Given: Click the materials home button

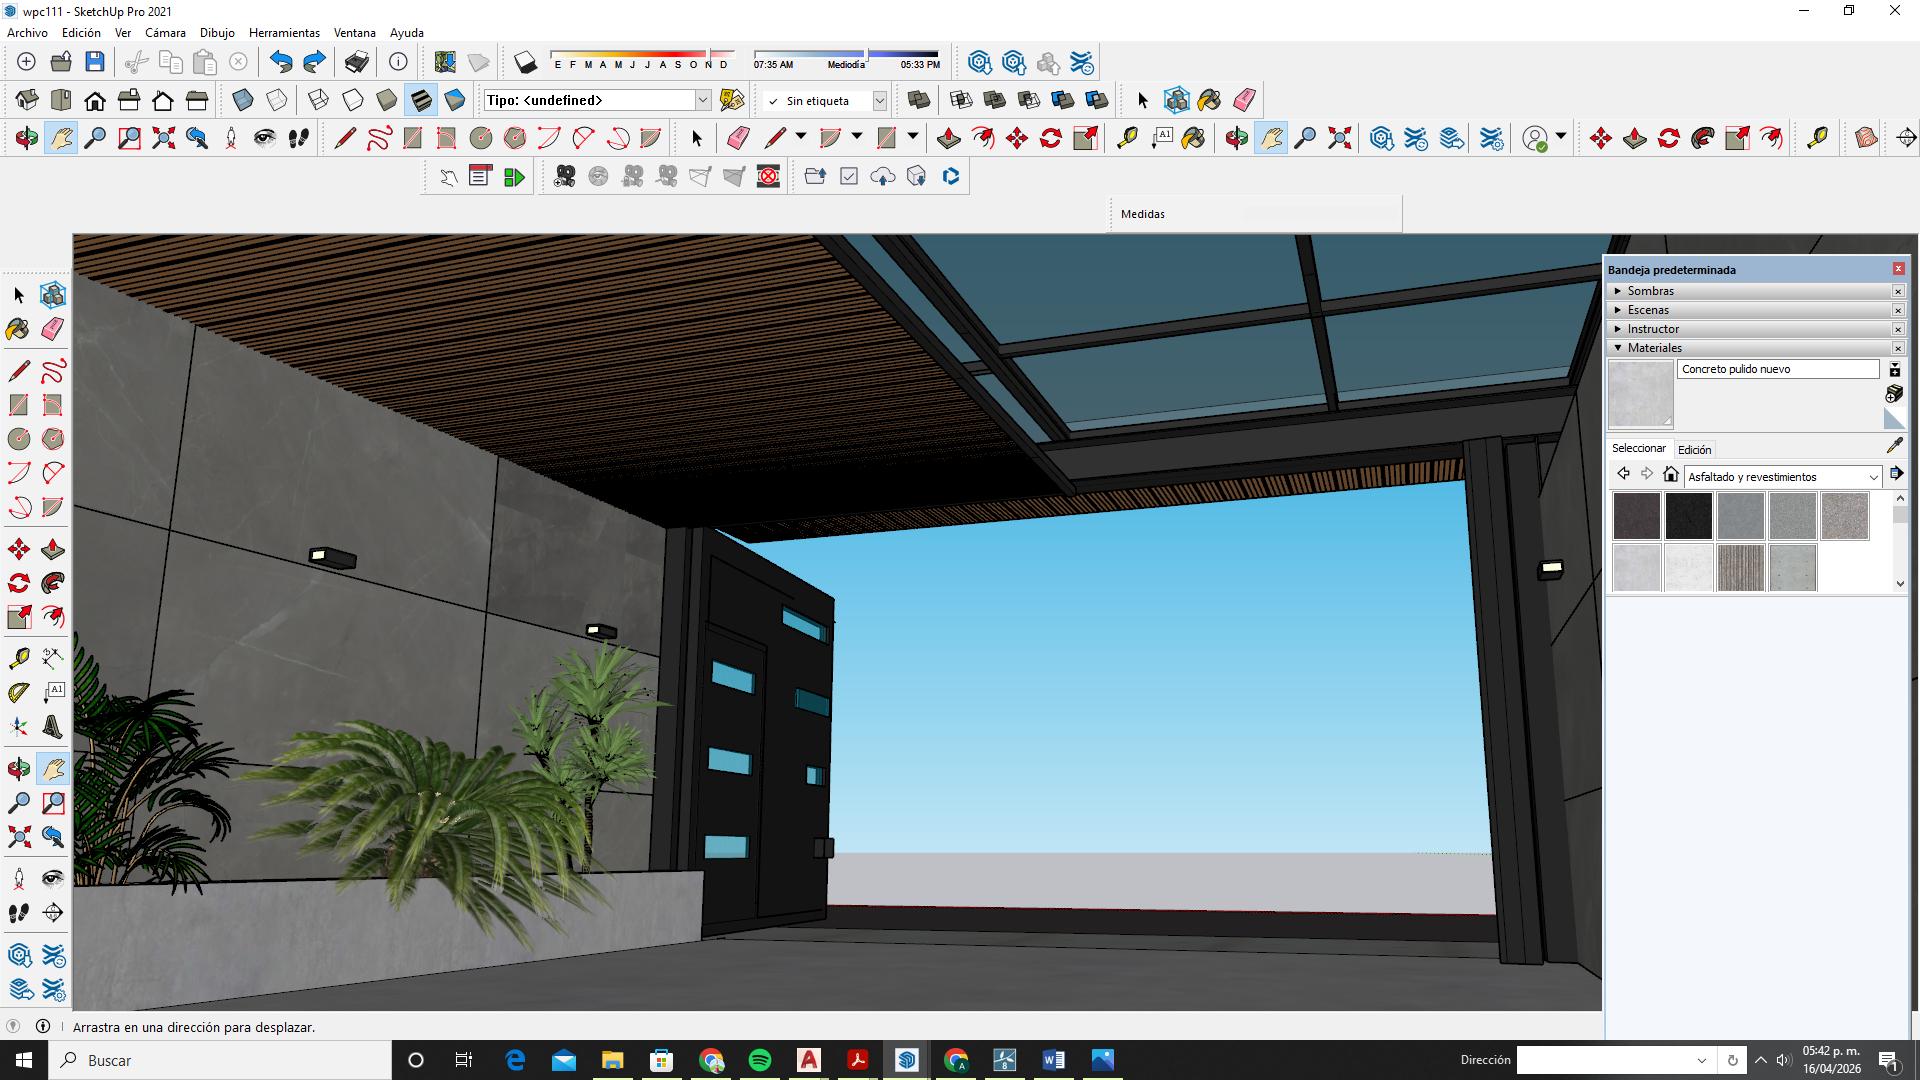Looking at the screenshot, I should 1670,475.
